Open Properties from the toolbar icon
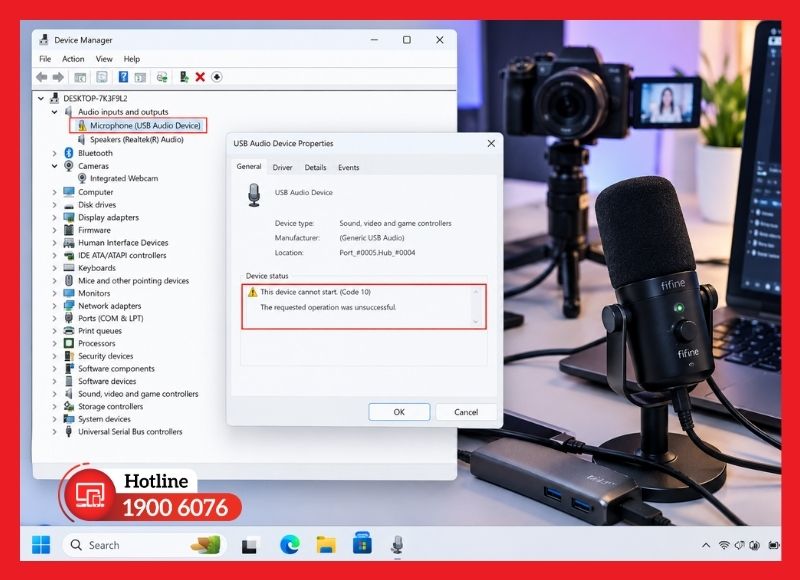Image resolution: width=800 pixels, height=580 pixels. tap(102, 77)
